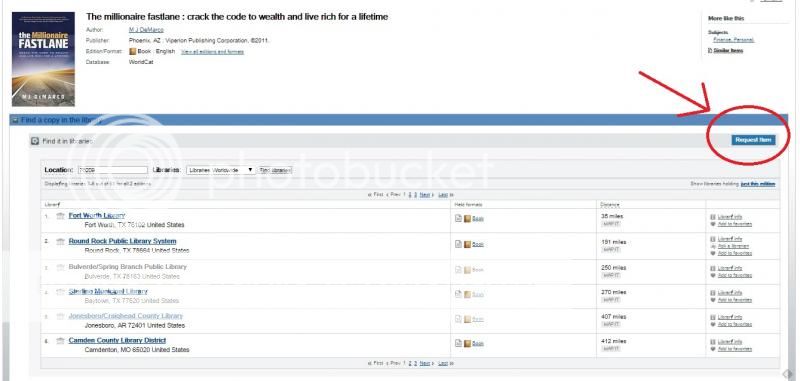Click the Millionaire Fastlane book cover
The height and width of the screenshot is (381, 800).
[43, 59]
